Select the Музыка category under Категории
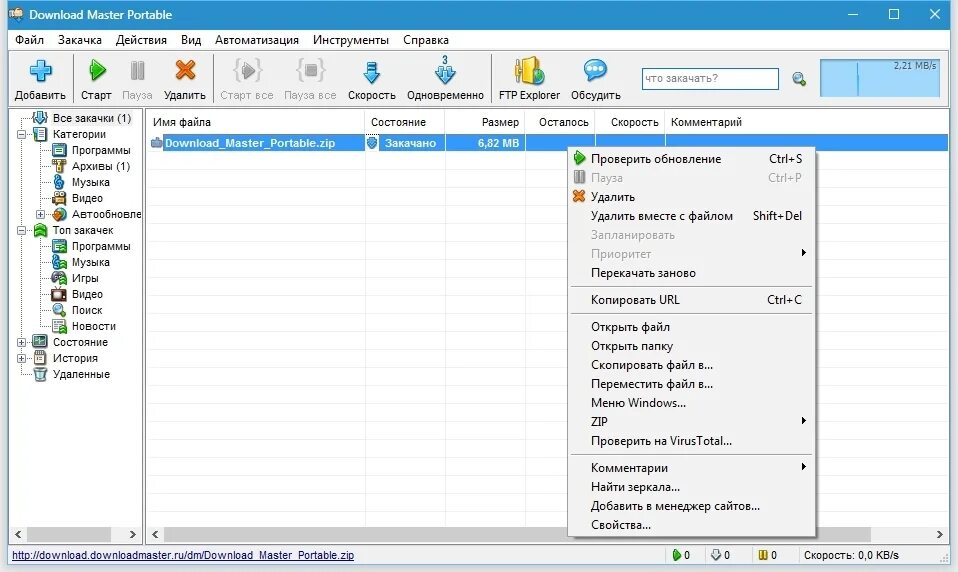 click(x=90, y=182)
